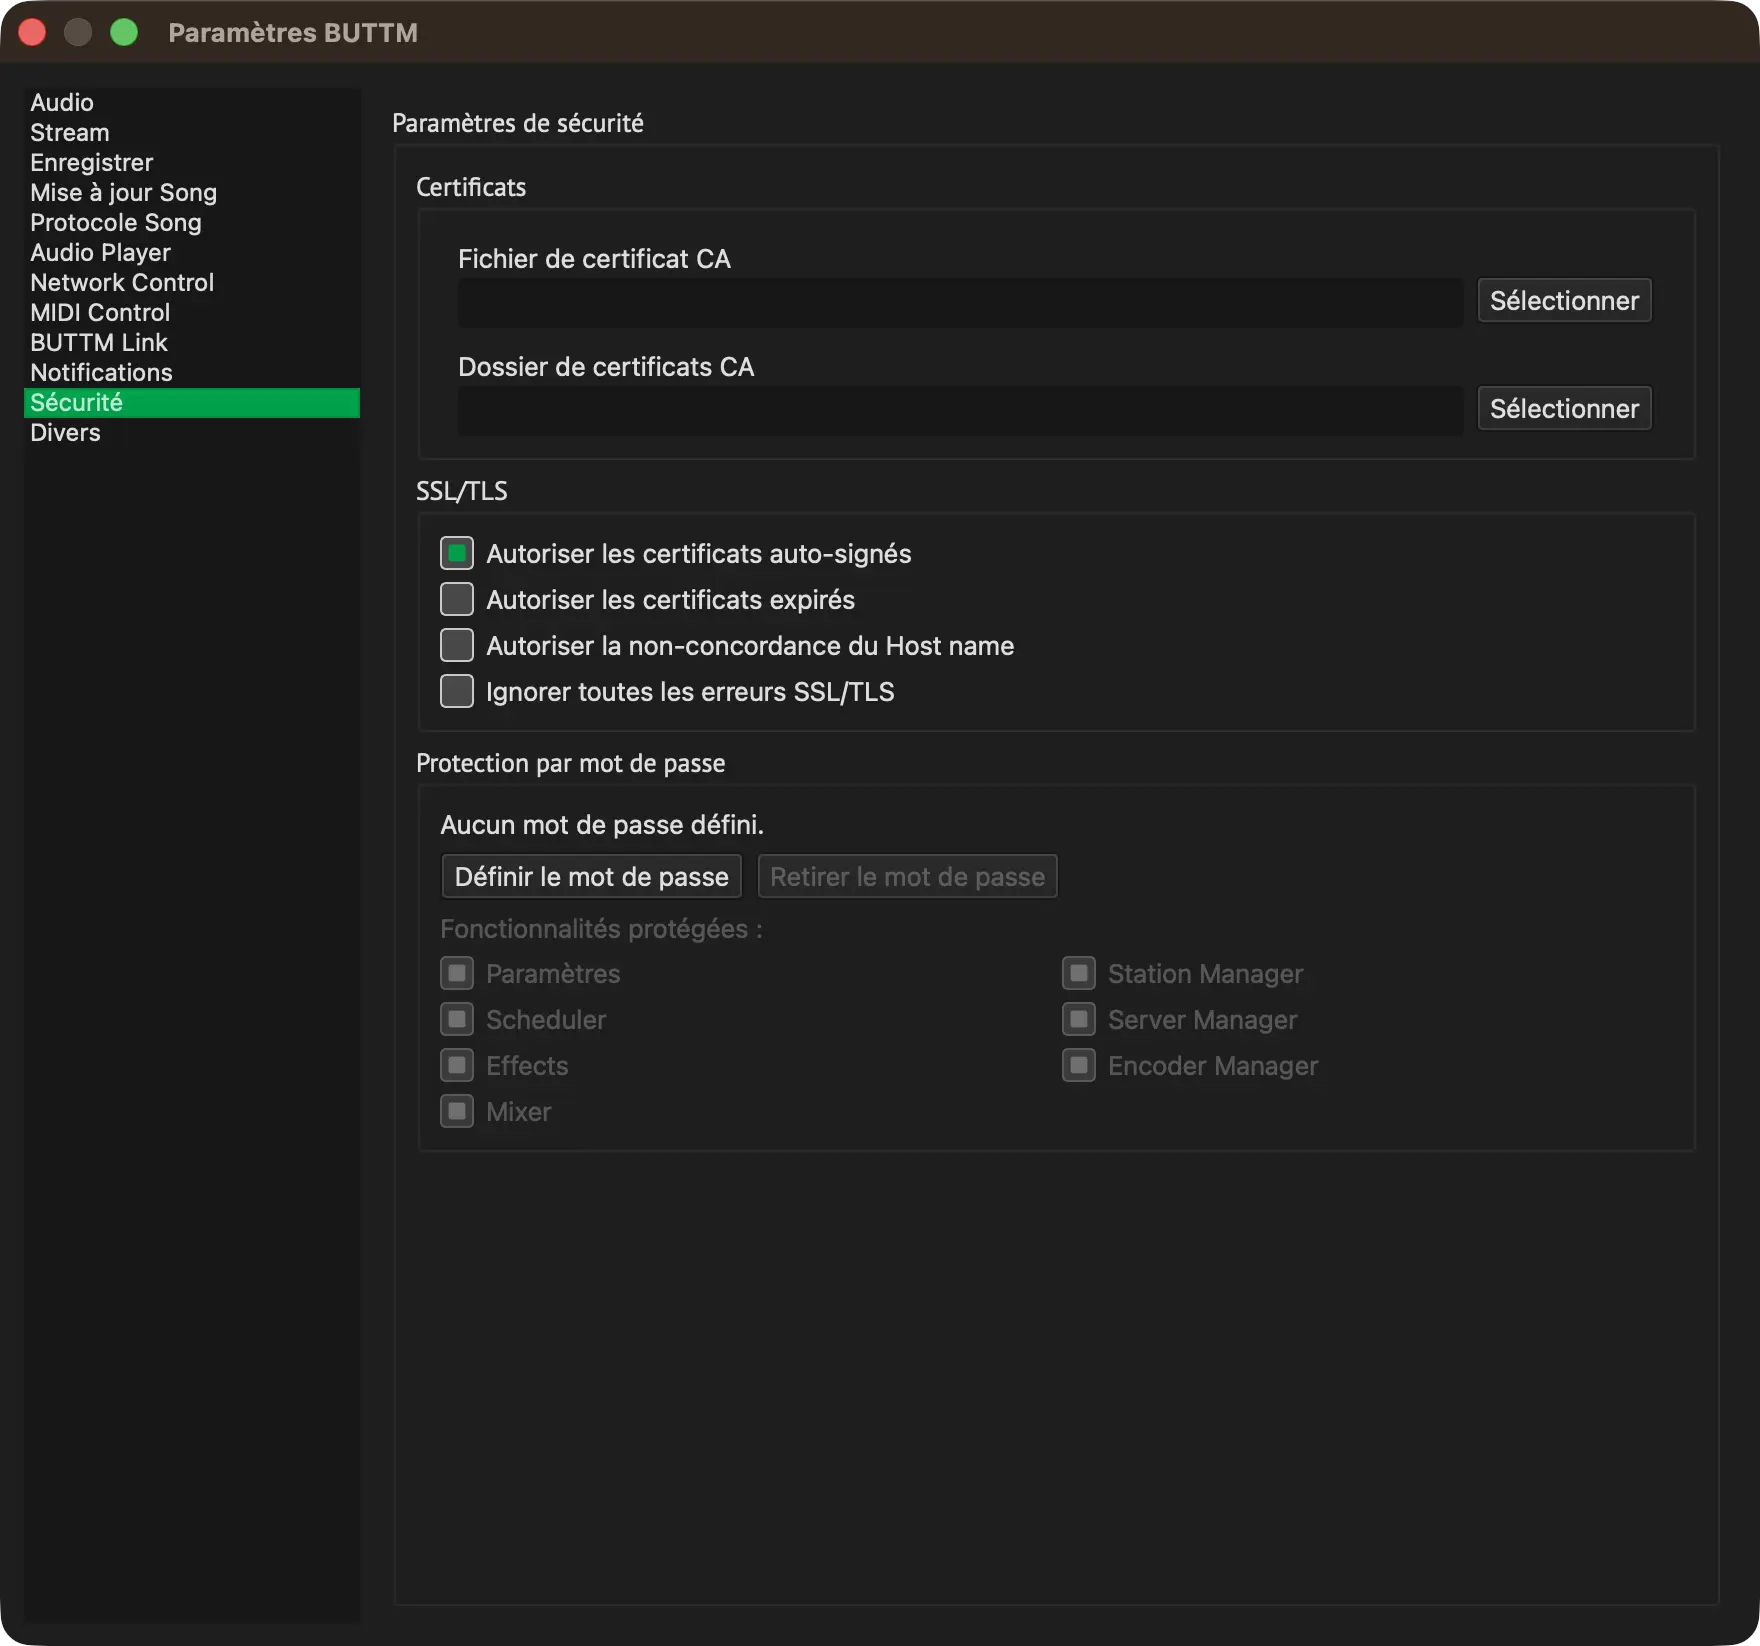Click the 'Paramètres de sécurité' heading
This screenshot has height=1646, width=1760.
[x=518, y=123]
